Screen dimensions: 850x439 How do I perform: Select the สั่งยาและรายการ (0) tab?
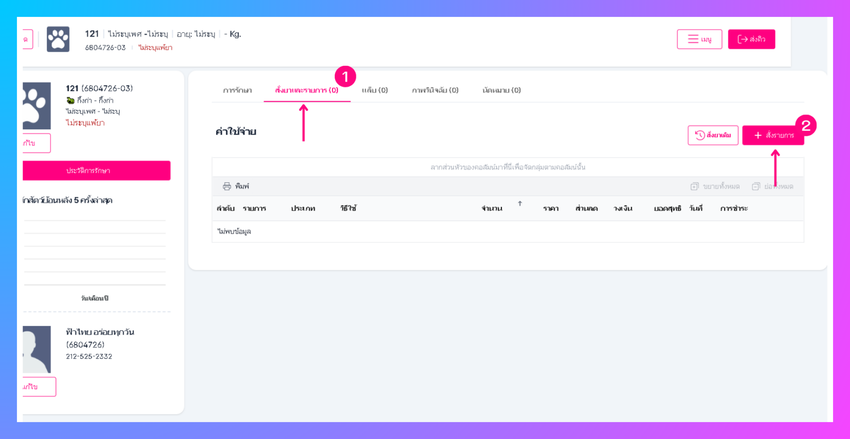[307, 91]
